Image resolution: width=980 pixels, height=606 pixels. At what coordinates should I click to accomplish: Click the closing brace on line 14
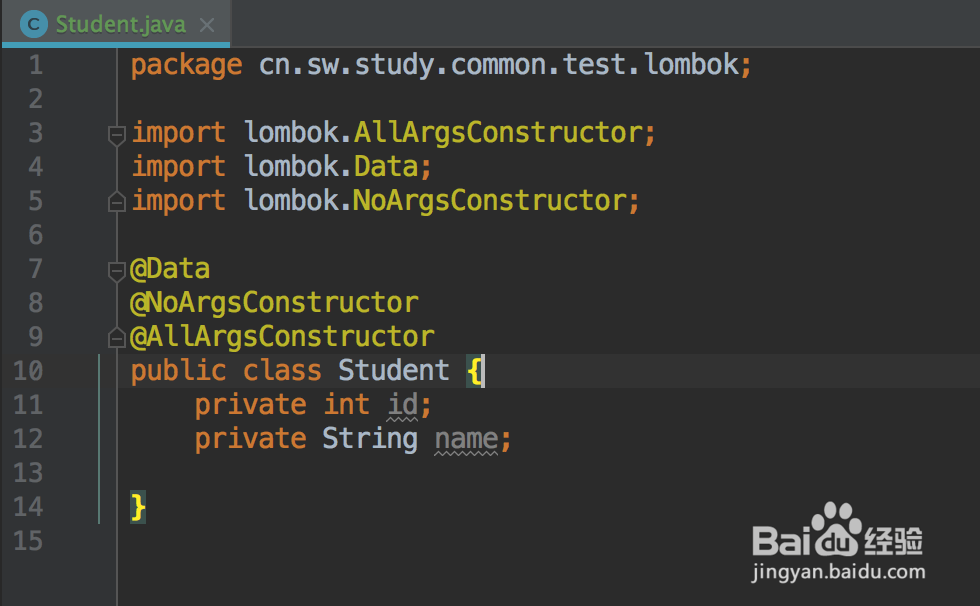click(x=138, y=507)
